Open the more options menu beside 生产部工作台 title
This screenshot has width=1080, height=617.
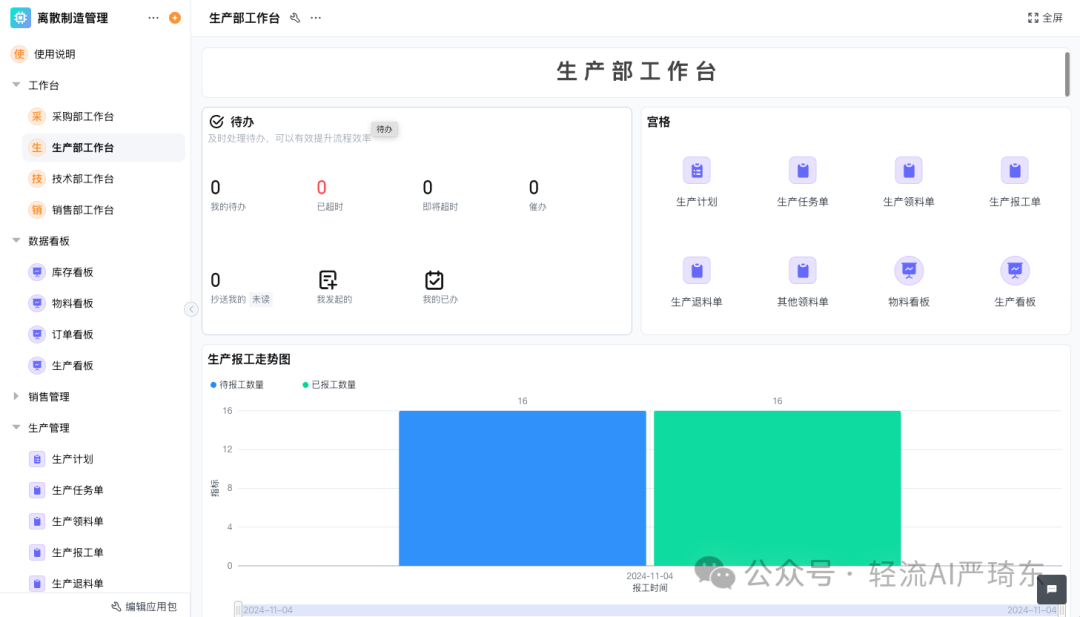tap(316, 17)
